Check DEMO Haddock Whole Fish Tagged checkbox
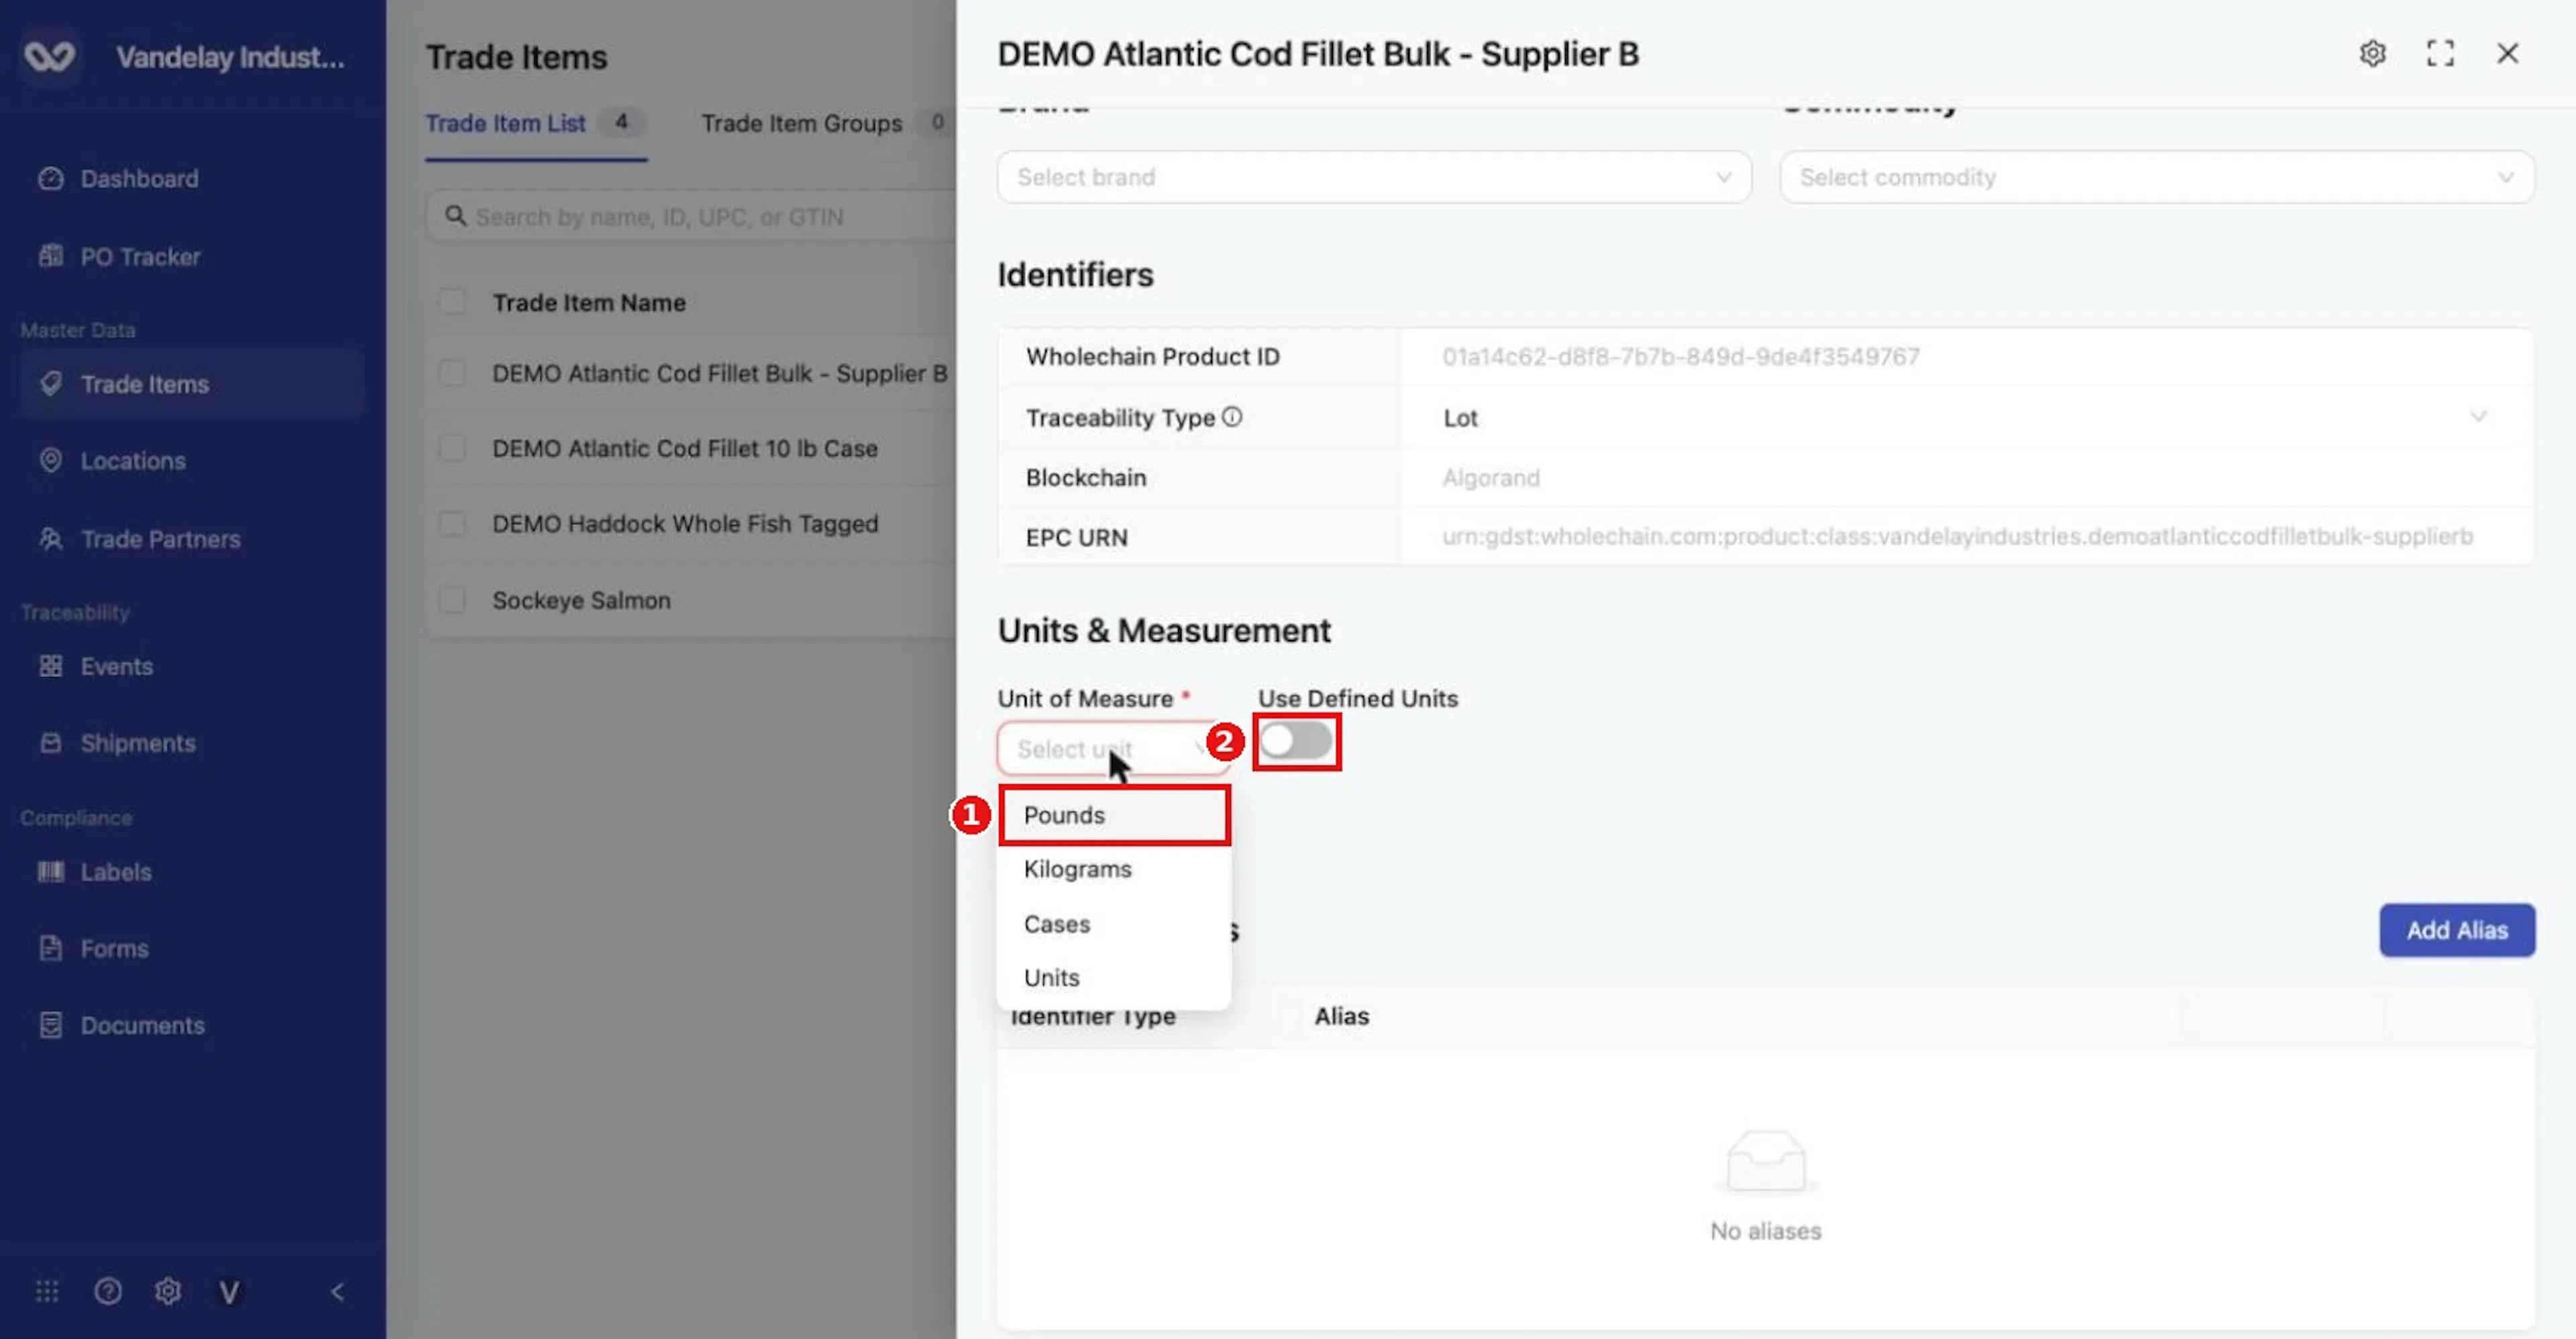Image resolution: width=2576 pixels, height=1339 pixels. point(452,523)
